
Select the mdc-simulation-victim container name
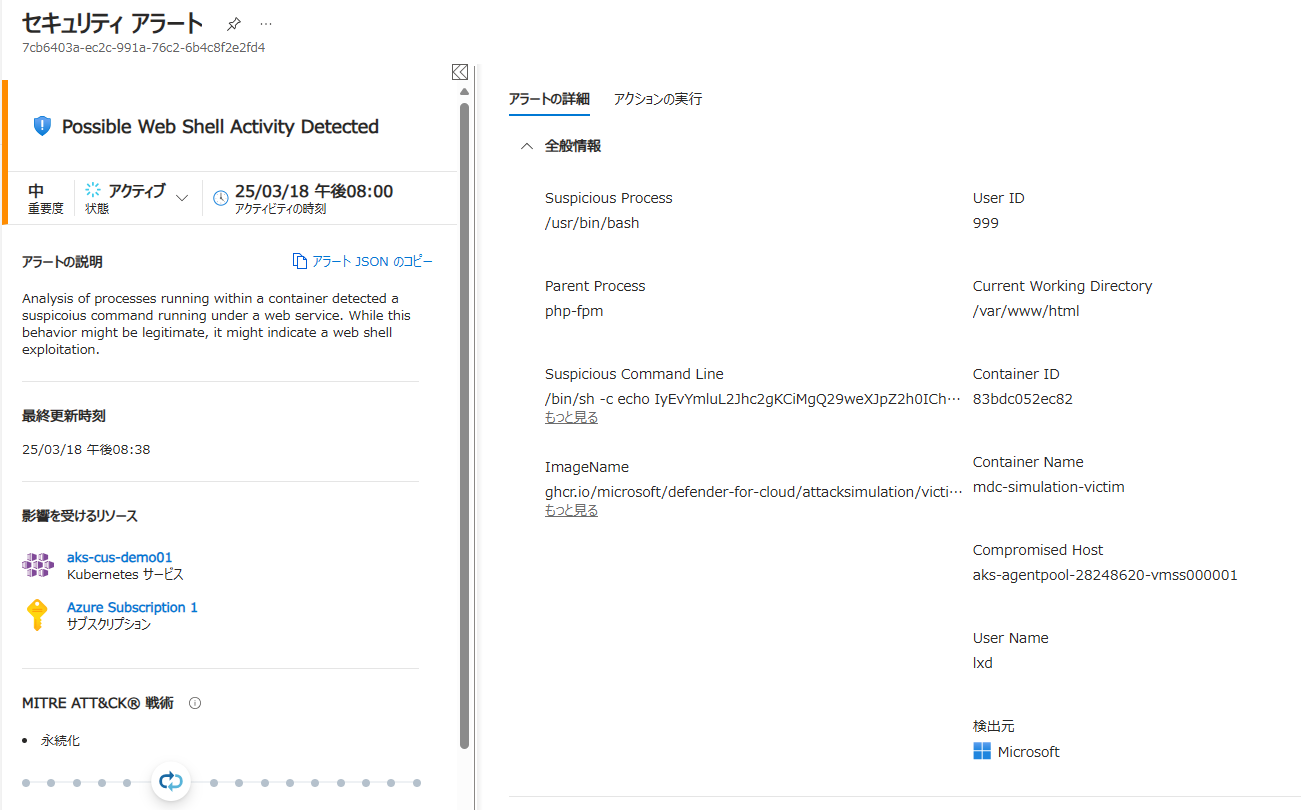coord(1049,487)
